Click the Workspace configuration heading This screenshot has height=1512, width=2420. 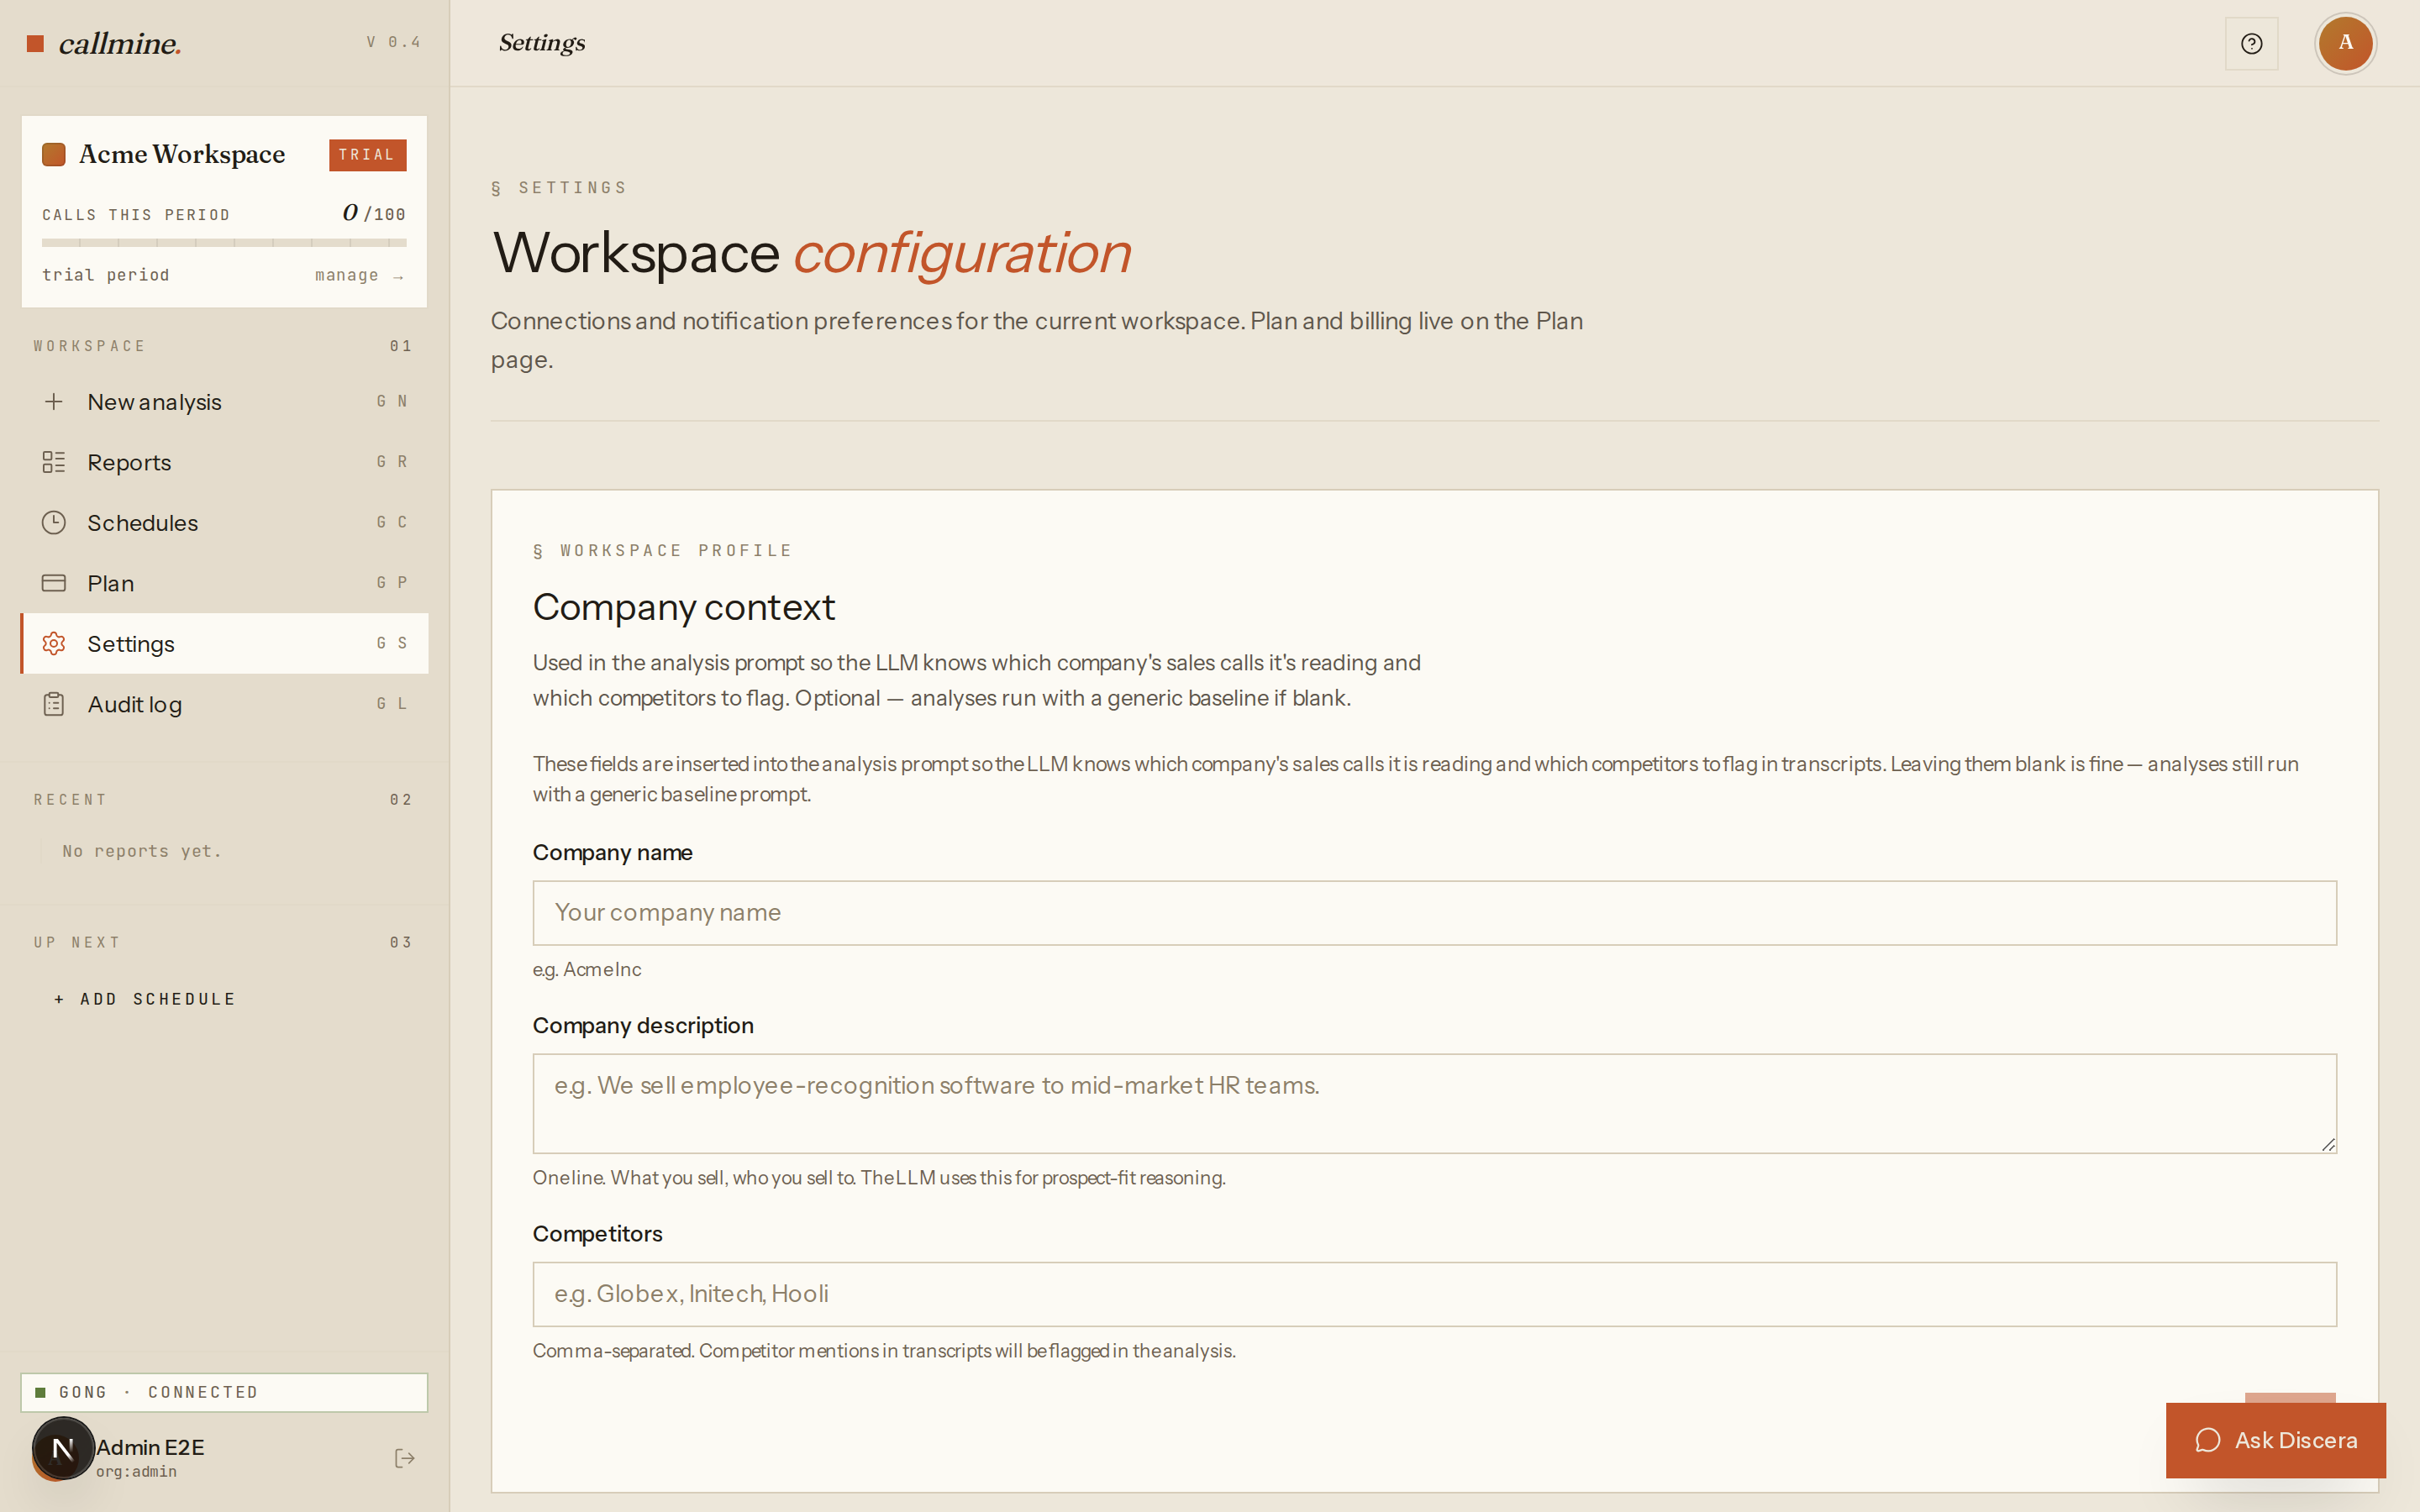point(811,252)
